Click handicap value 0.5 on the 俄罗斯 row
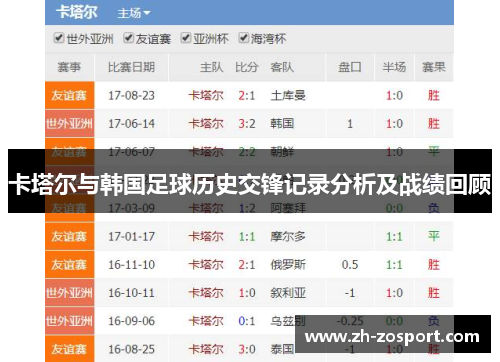The height and width of the screenshot is (362, 500). pyautogui.click(x=350, y=265)
